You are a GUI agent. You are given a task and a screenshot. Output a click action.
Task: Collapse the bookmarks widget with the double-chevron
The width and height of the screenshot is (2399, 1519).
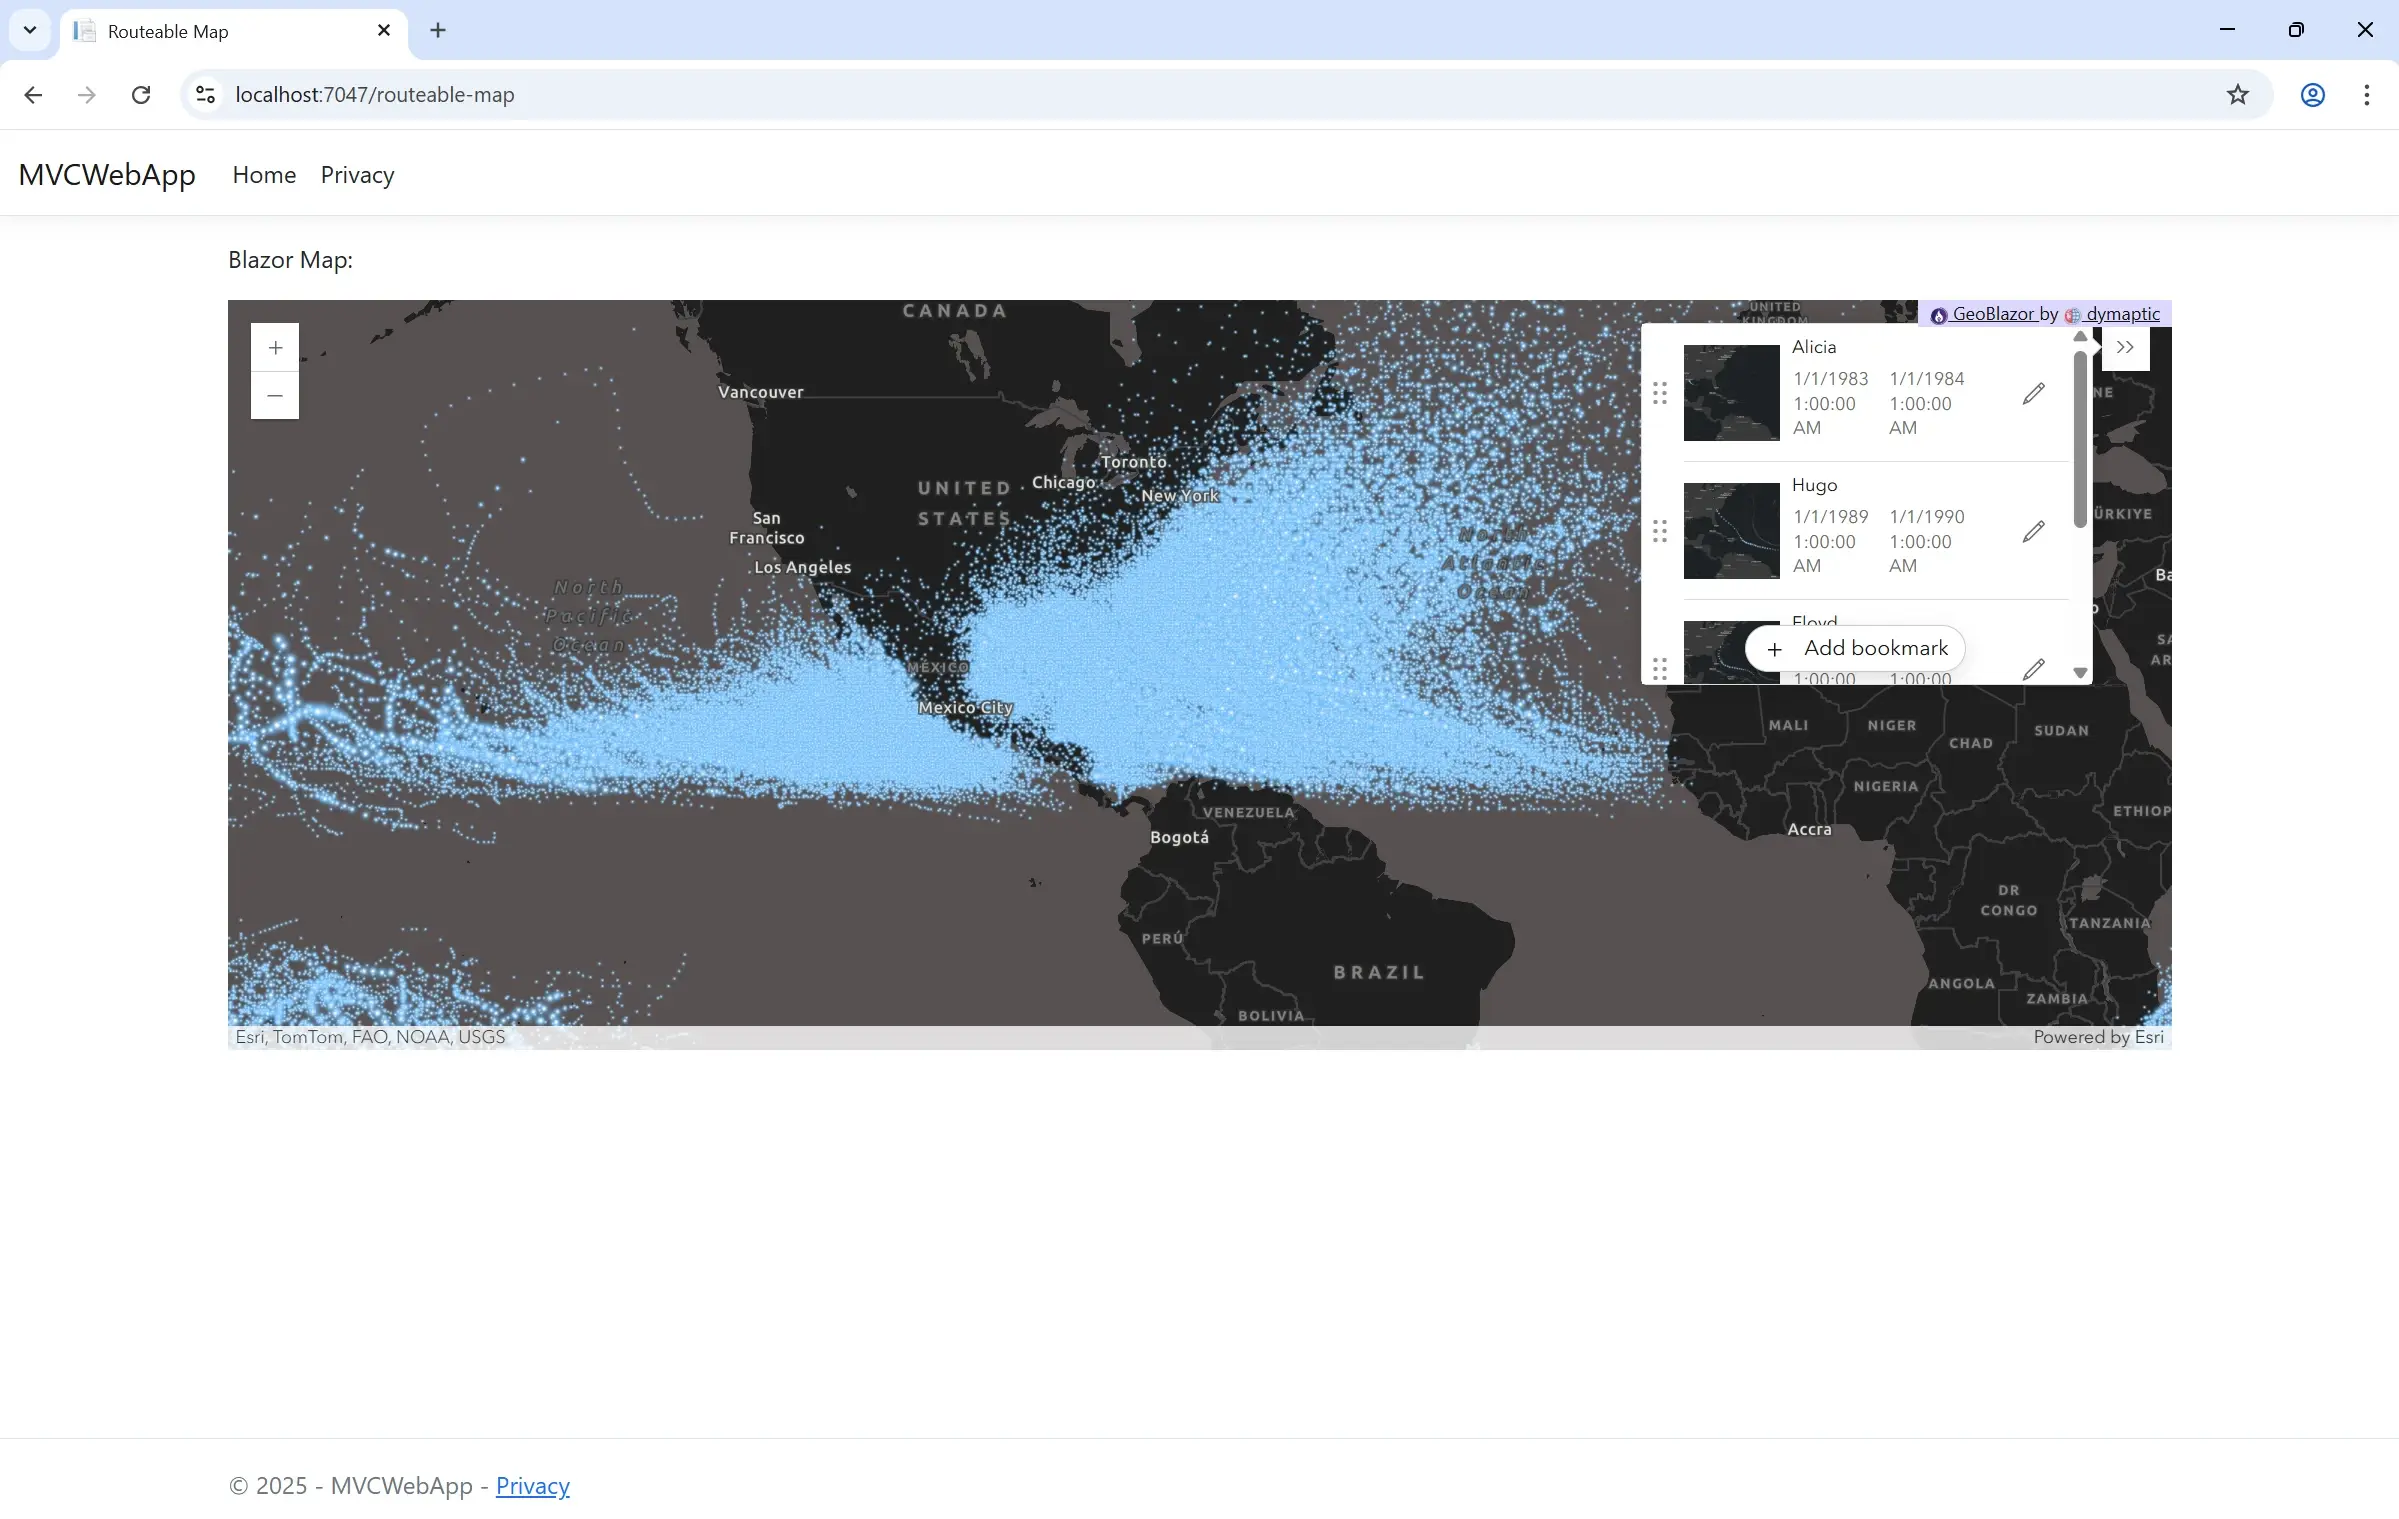[2126, 348]
